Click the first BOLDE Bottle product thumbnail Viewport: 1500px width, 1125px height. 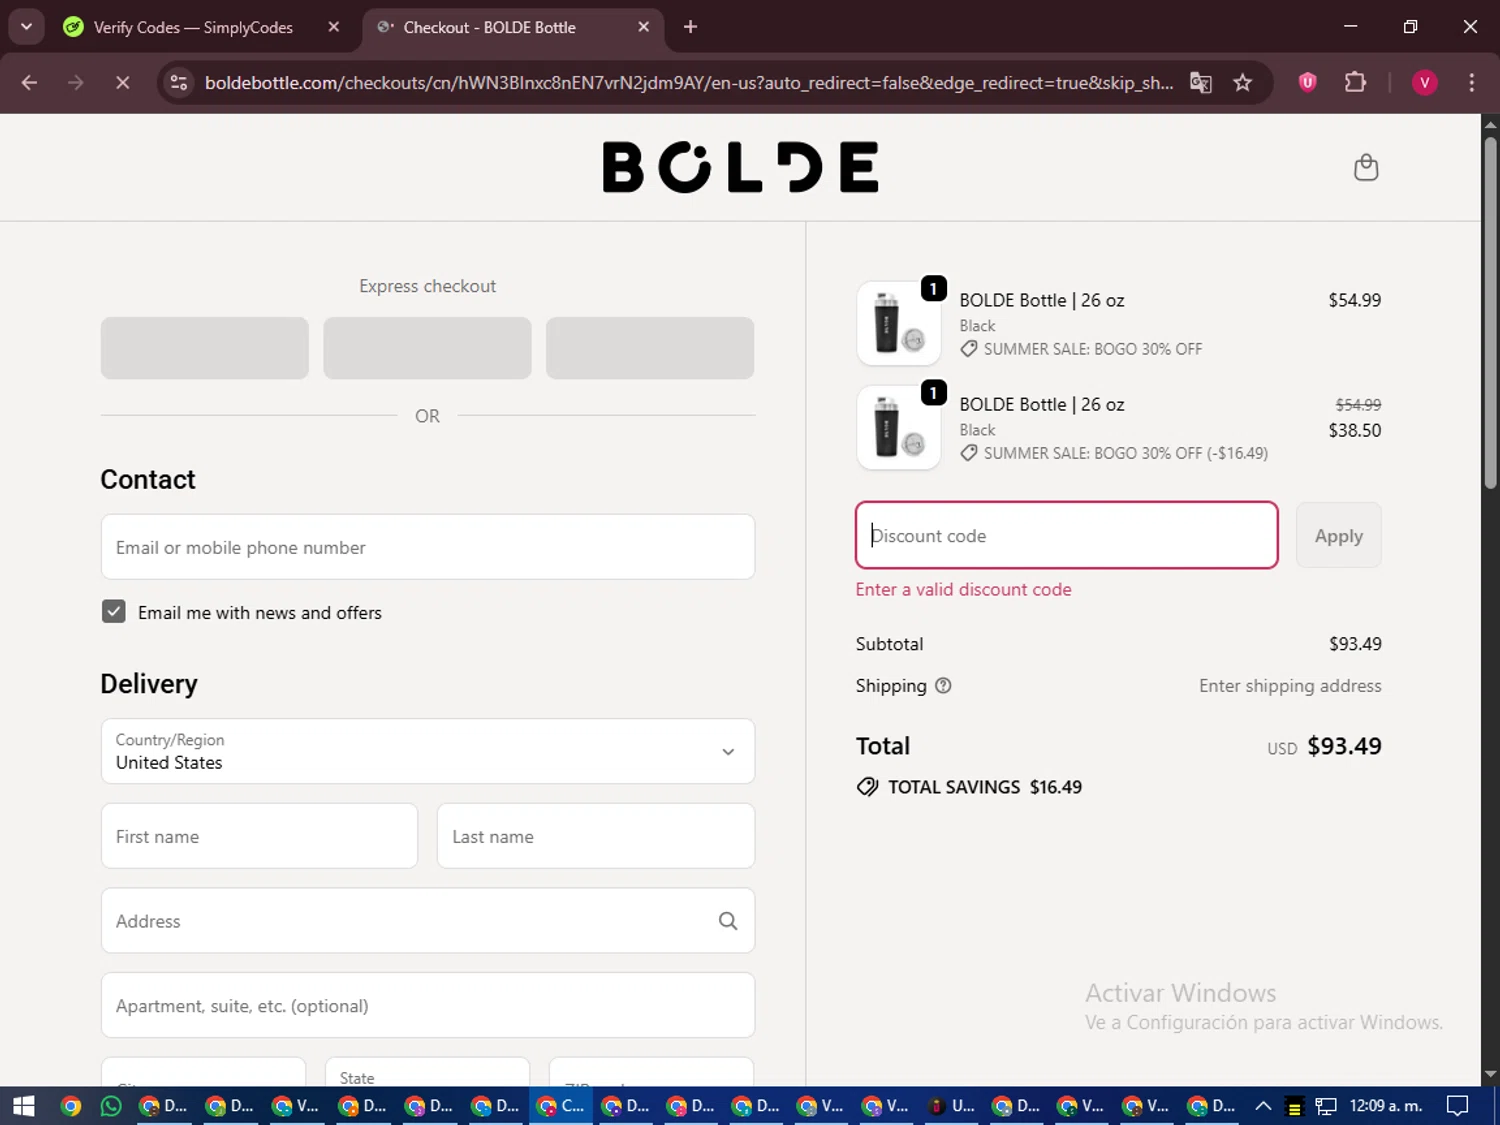tap(899, 323)
